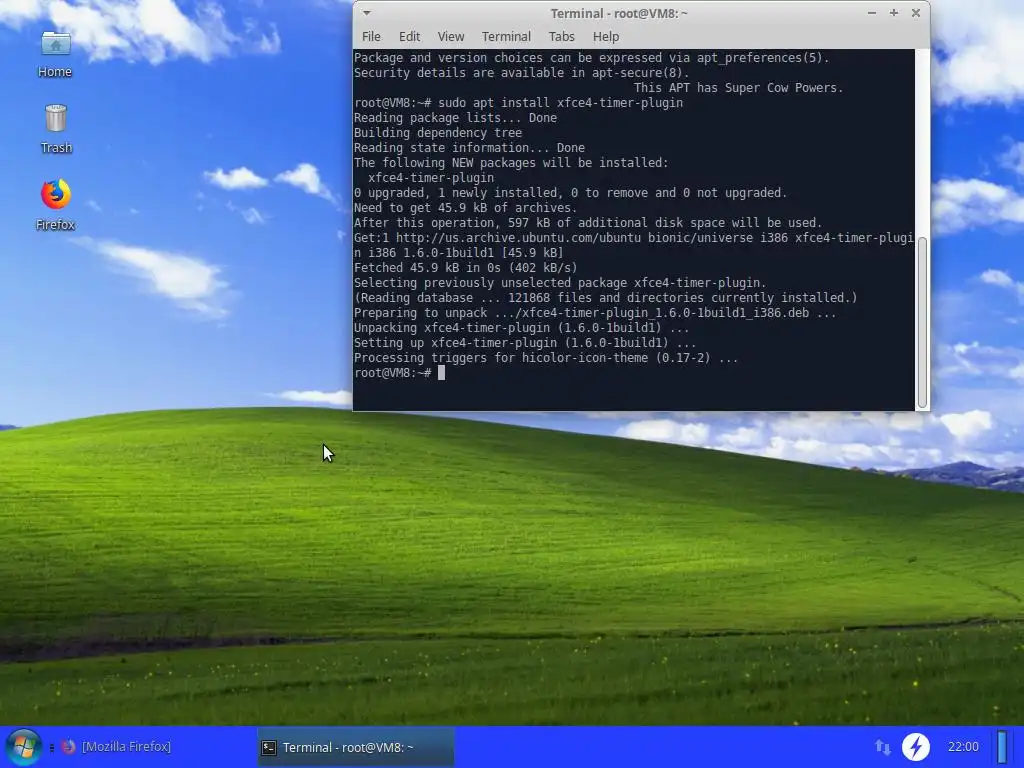The width and height of the screenshot is (1024, 768).
Task: Click the Firefox icon in the taskbar
Action: point(69,746)
